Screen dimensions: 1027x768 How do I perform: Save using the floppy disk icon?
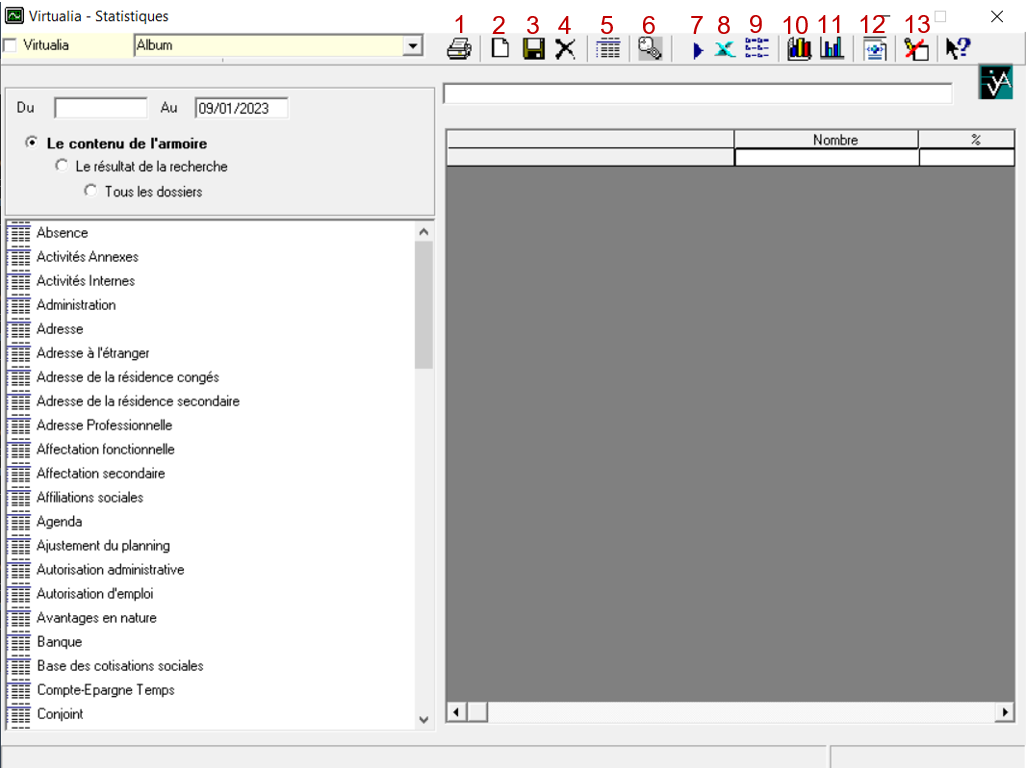coord(534,49)
